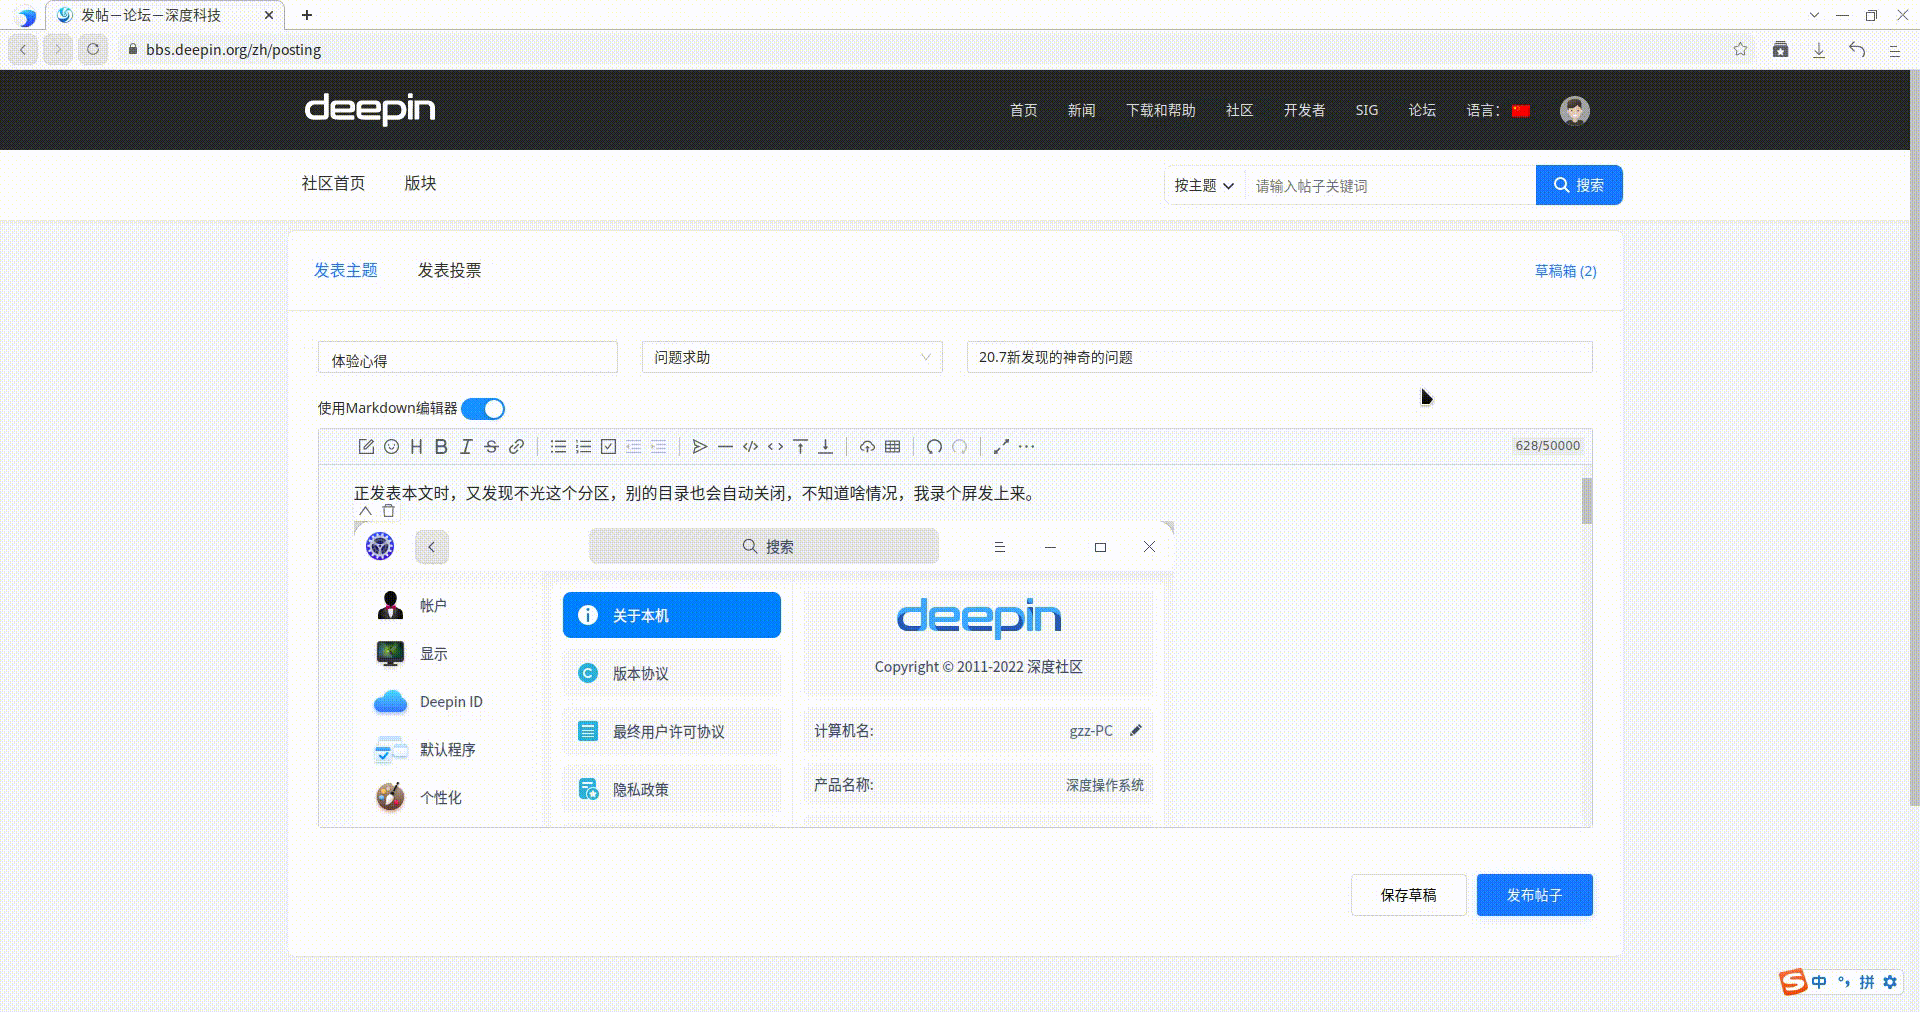The image size is (1920, 1012).
Task: Expand the more options menu in the toolbar
Action: (1027, 447)
